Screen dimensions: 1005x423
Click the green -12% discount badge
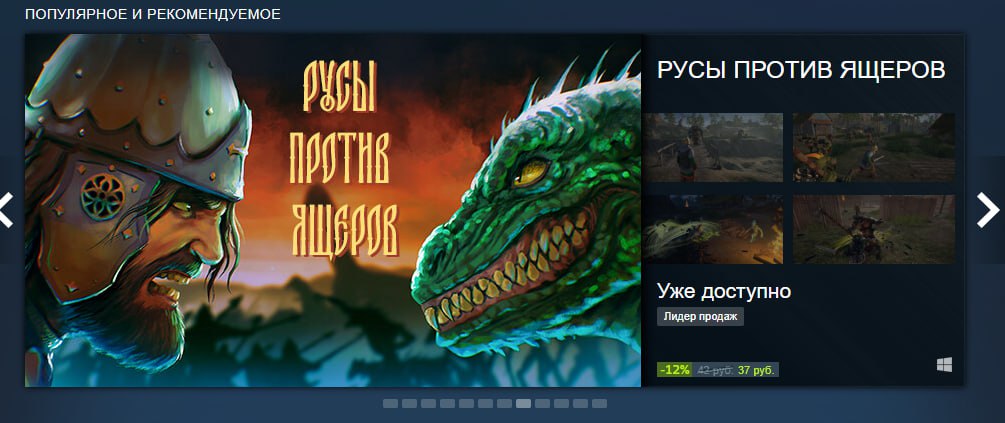pyautogui.click(x=674, y=370)
